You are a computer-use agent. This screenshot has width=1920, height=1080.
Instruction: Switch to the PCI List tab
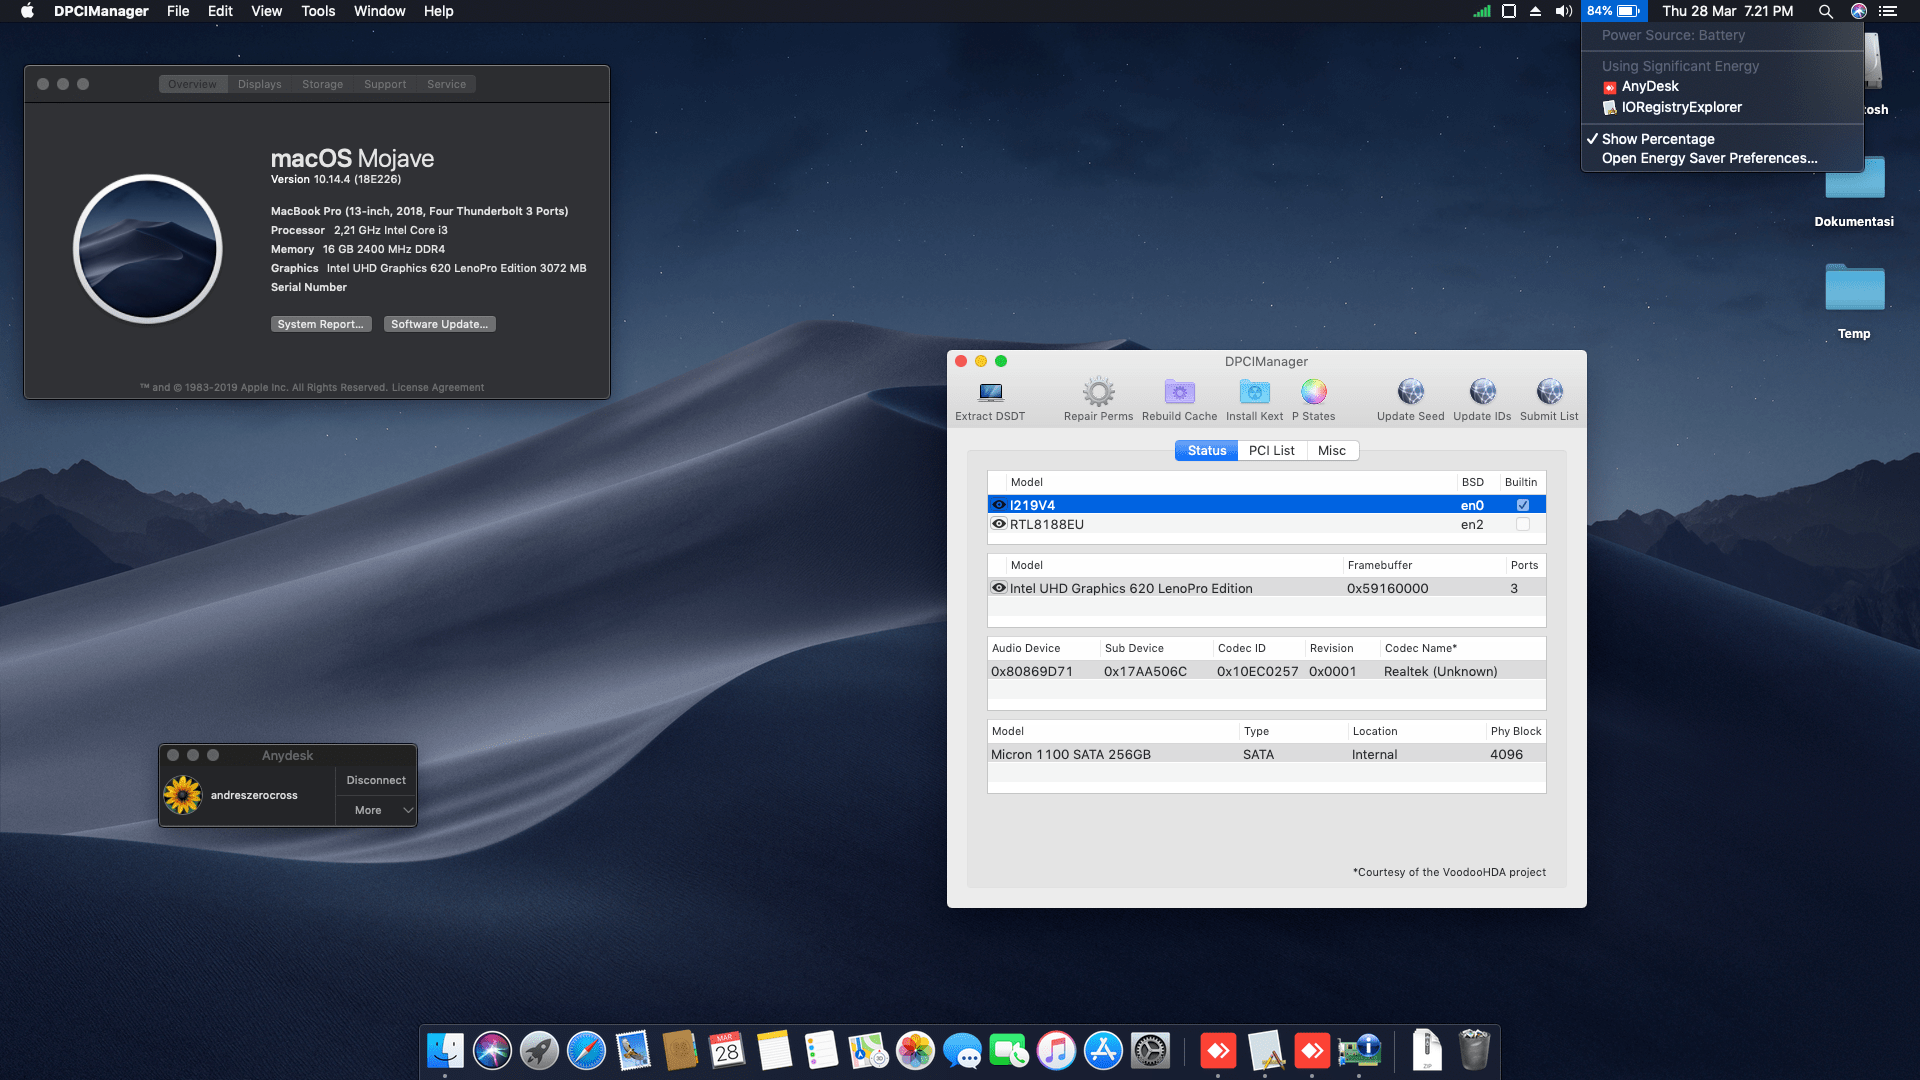pos(1271,451)
